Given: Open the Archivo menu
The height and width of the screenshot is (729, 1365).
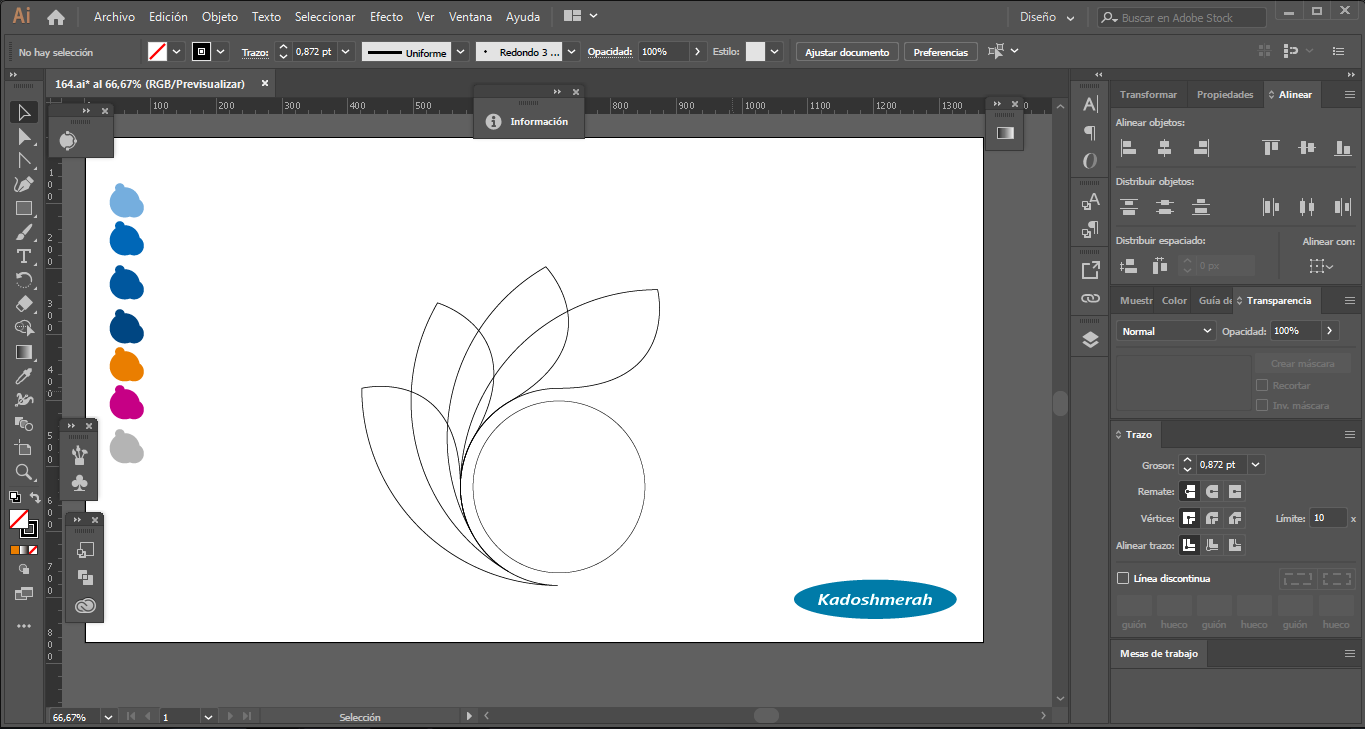Looking at the screenshot, I should tap(114, 17).
